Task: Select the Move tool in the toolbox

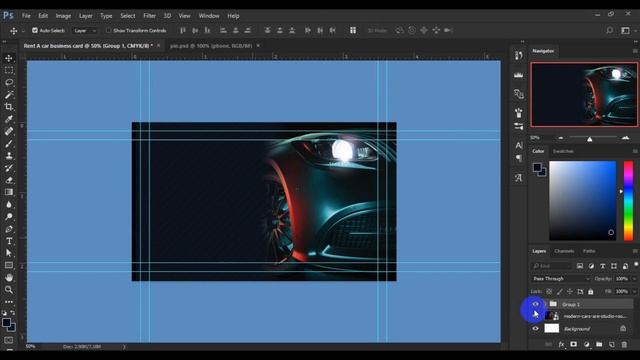Action: pyautogui.click(x=9, y=58)
